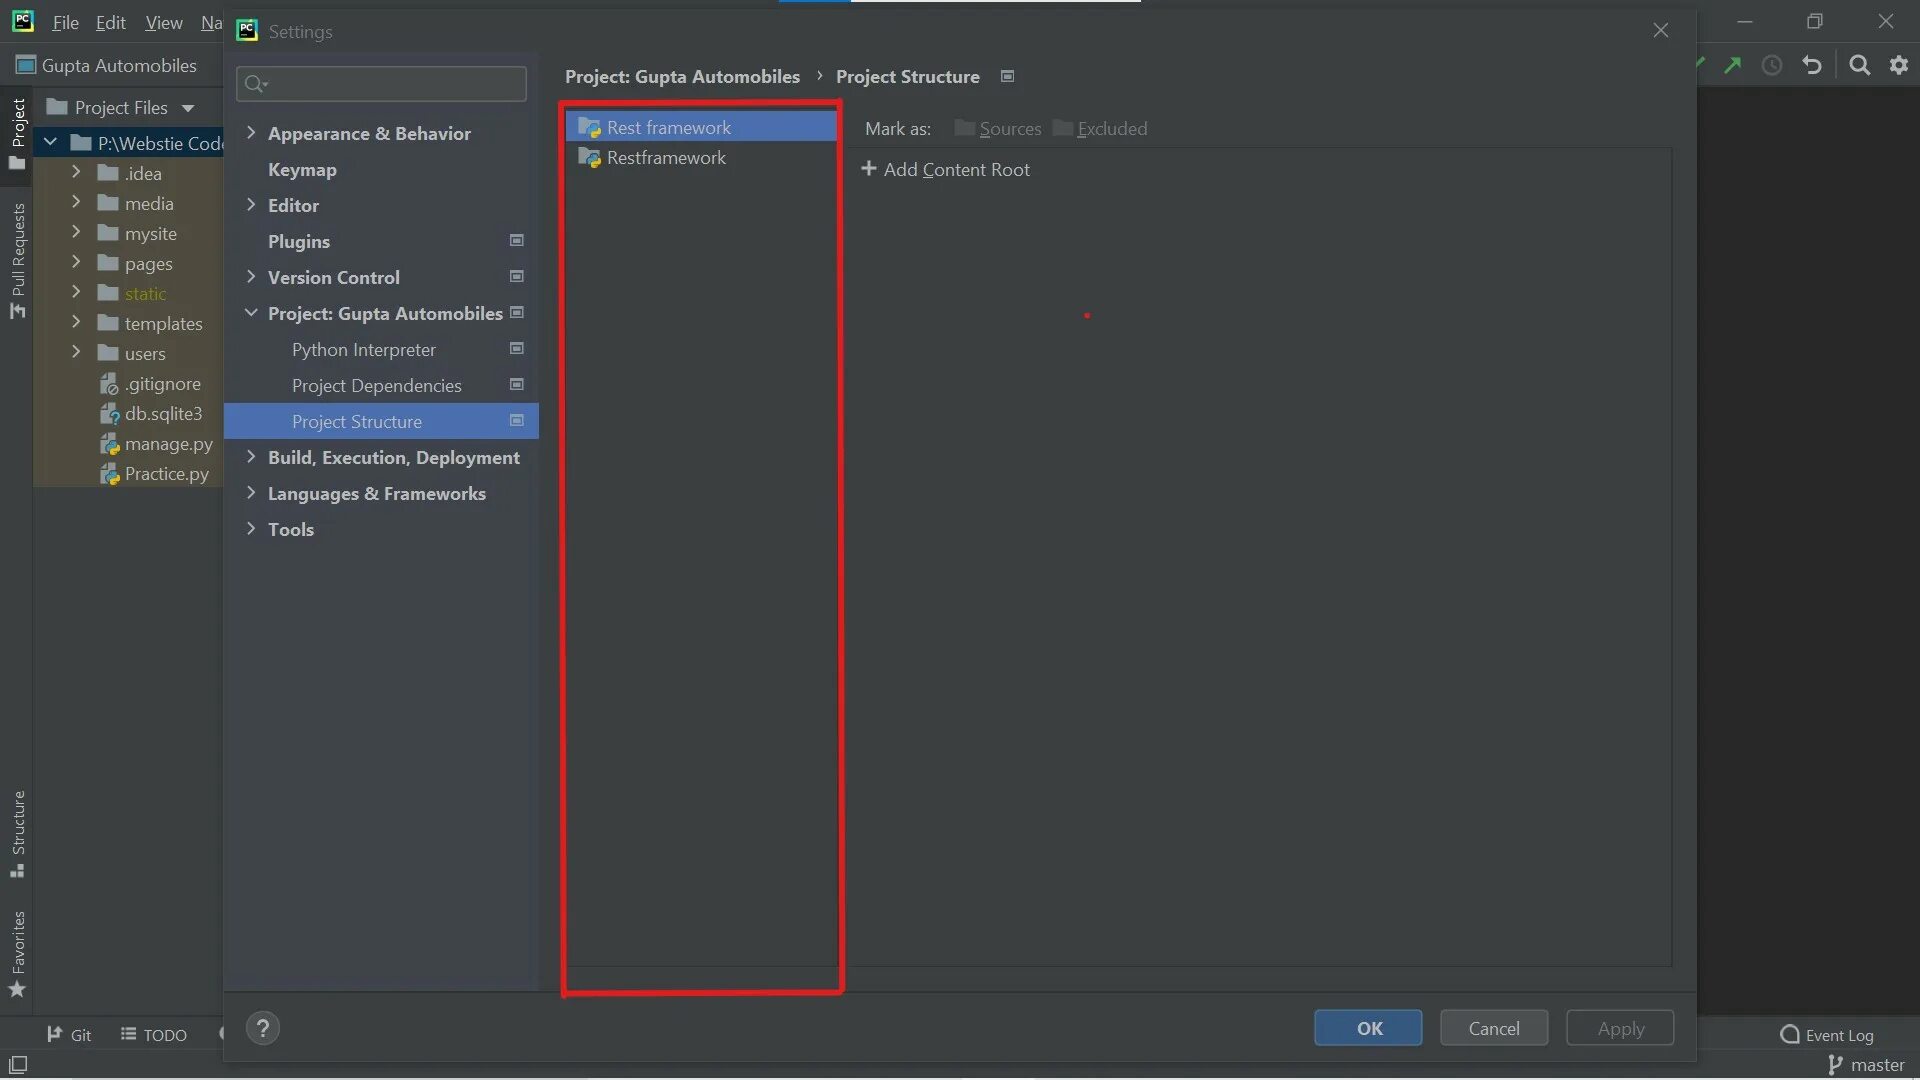Expand the templates folder

(76, 323)
